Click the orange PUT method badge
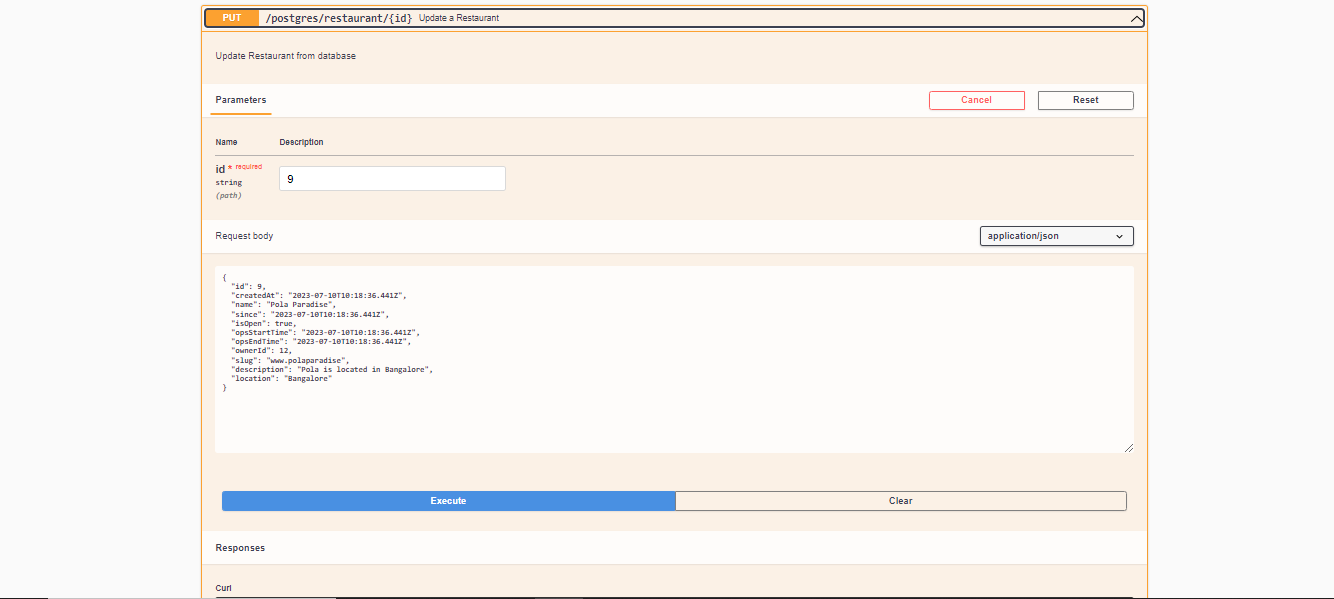The width and height of the screenshot is (1334, 599). (x=231, y=17)
